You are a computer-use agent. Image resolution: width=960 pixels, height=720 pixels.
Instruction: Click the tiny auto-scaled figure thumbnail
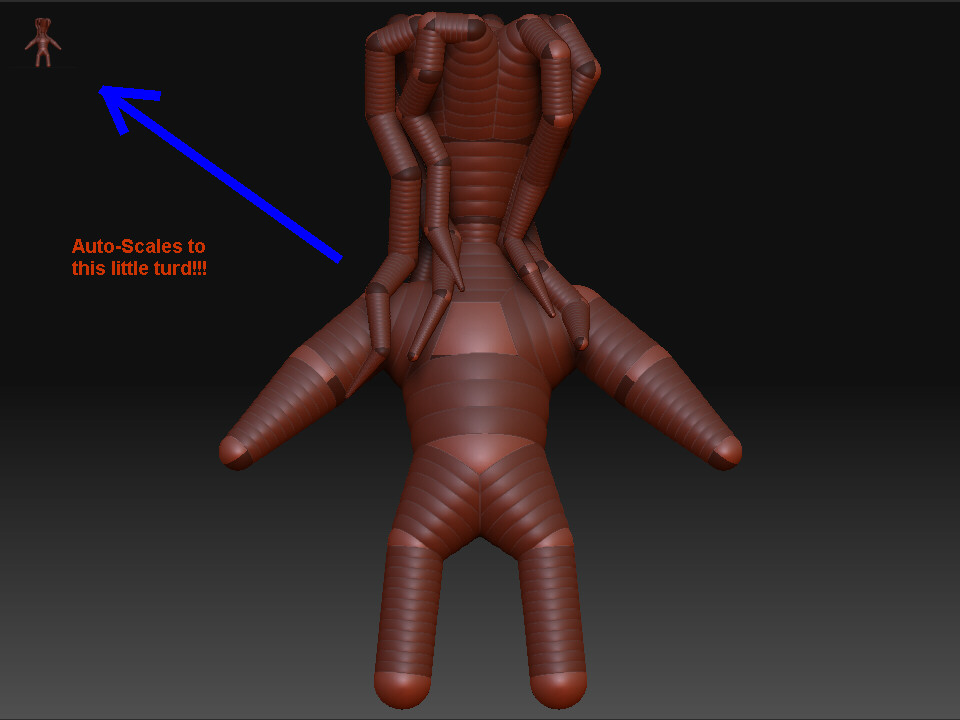42,42
